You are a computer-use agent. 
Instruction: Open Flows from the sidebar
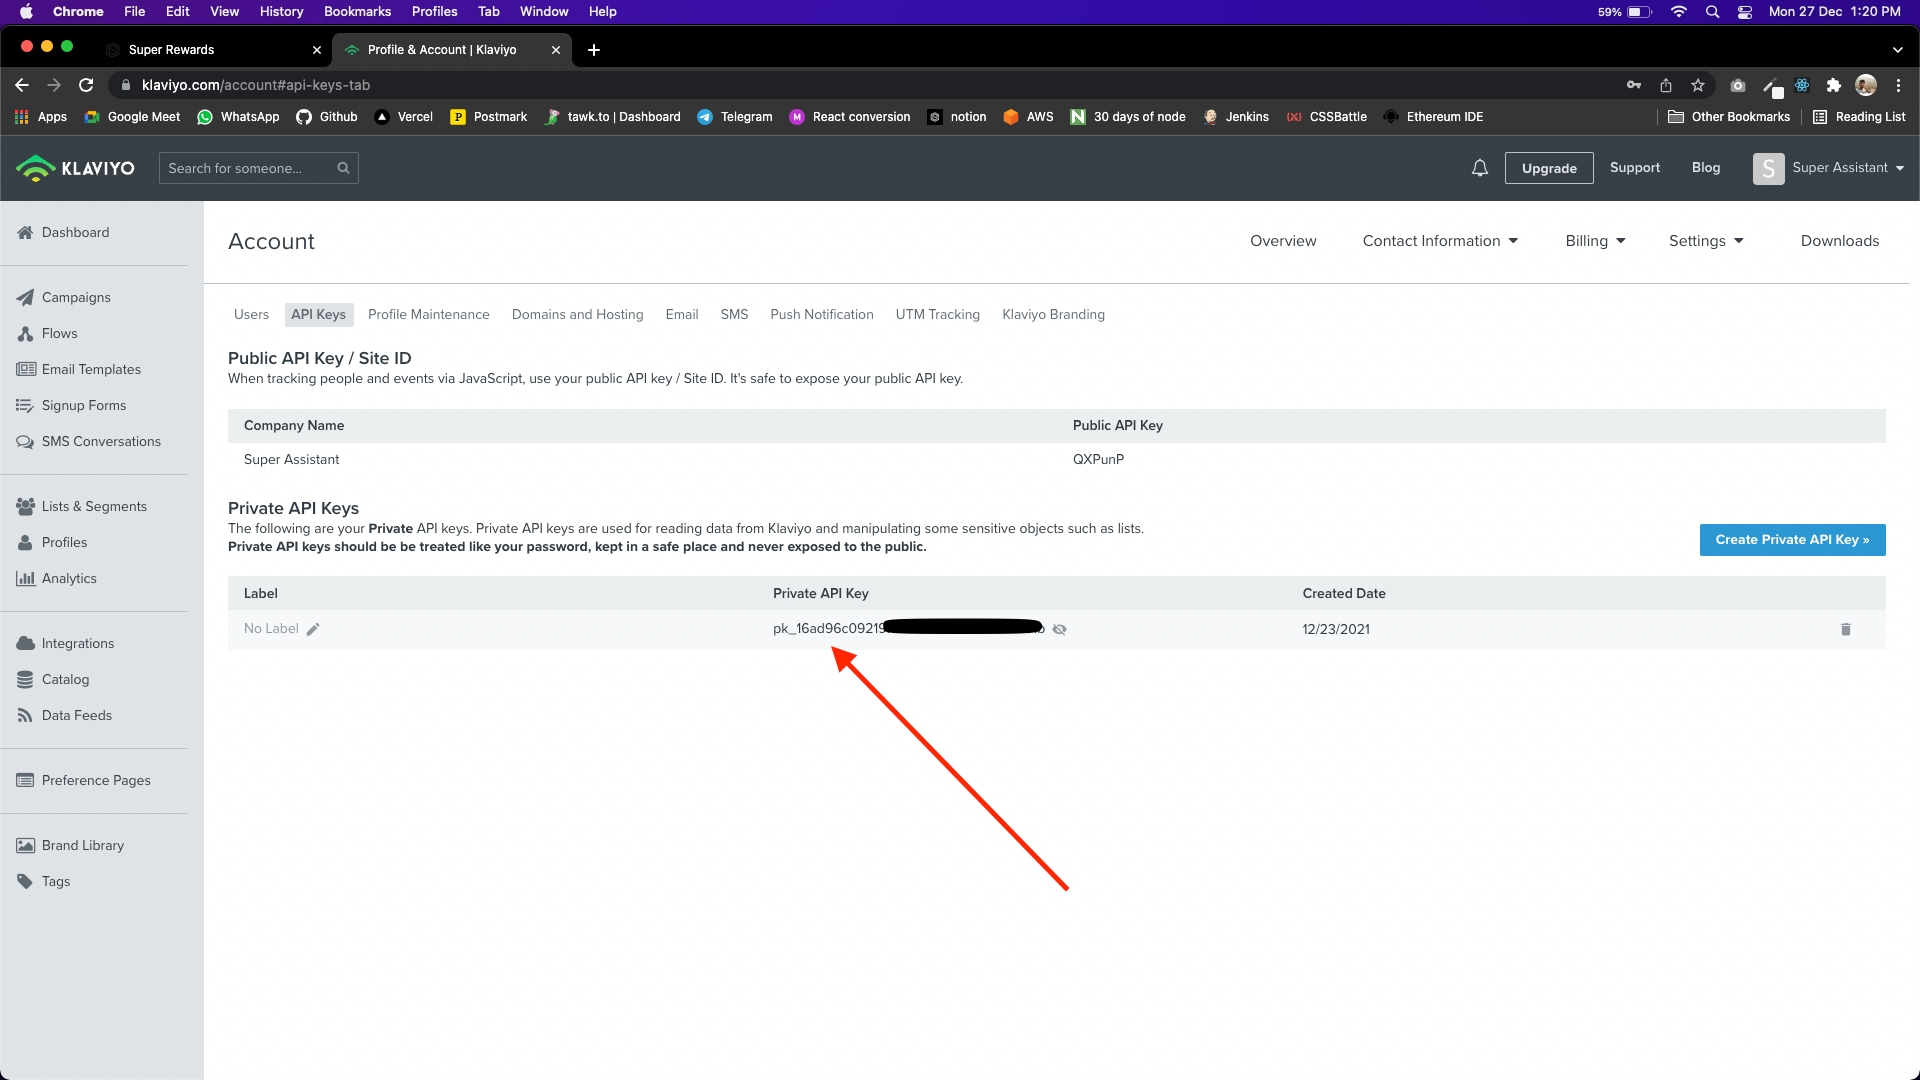tap(59, 333)
